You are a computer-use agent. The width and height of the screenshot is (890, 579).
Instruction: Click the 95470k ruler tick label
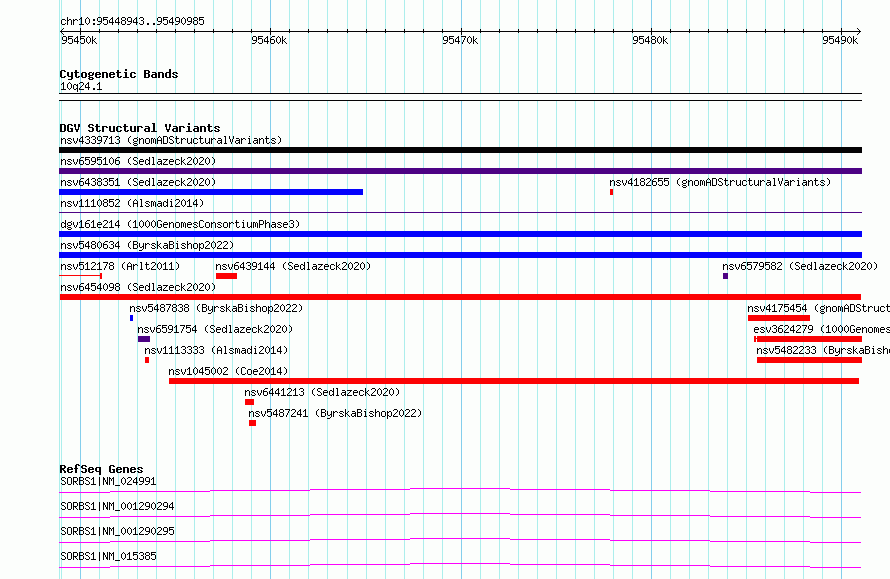click(x=460, y=40)
